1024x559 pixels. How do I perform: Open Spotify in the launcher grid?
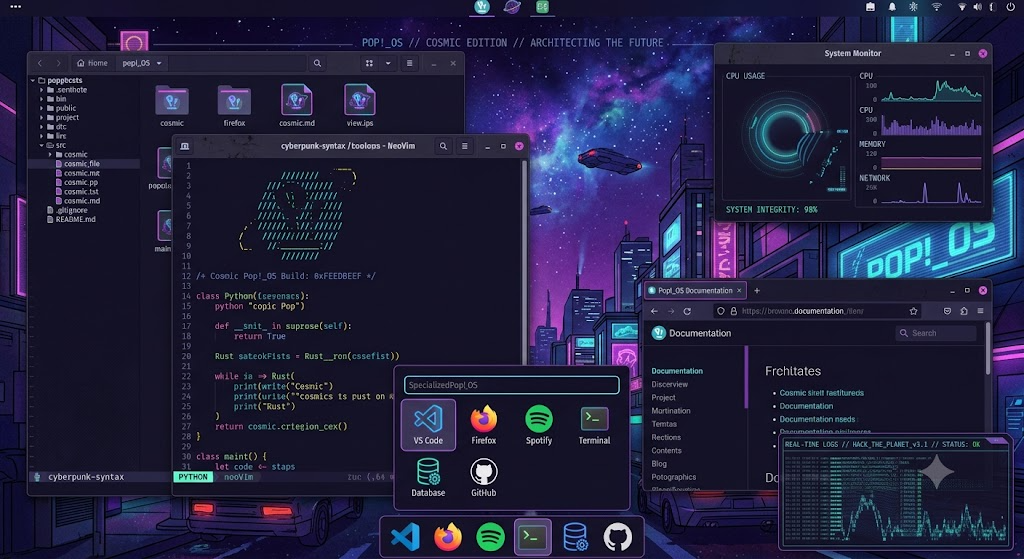click(x=539, y=425)
